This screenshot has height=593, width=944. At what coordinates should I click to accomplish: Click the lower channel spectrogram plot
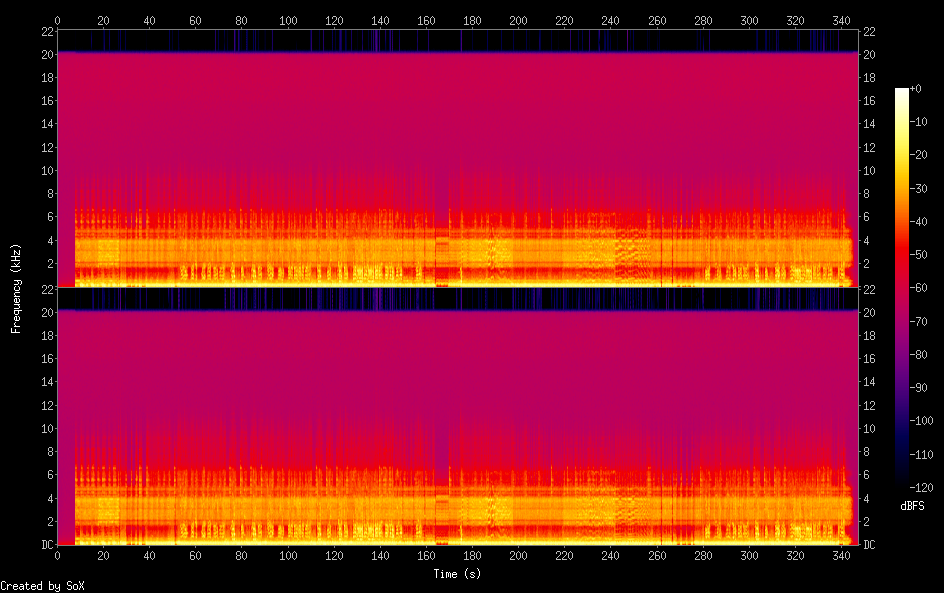458,417
